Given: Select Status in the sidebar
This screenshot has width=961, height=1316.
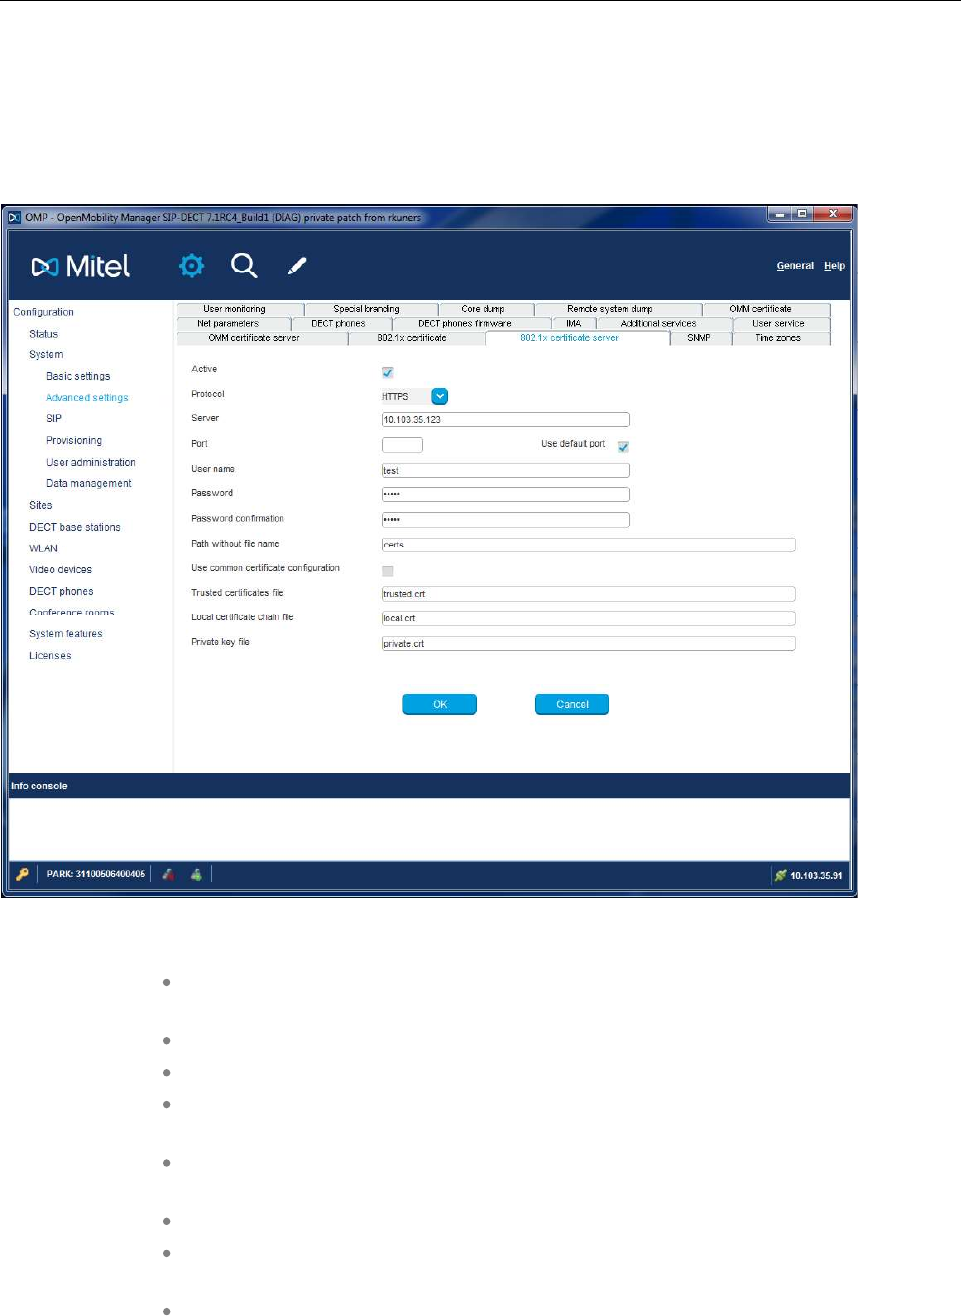Looking at the screenshot, I should (44, 334).
